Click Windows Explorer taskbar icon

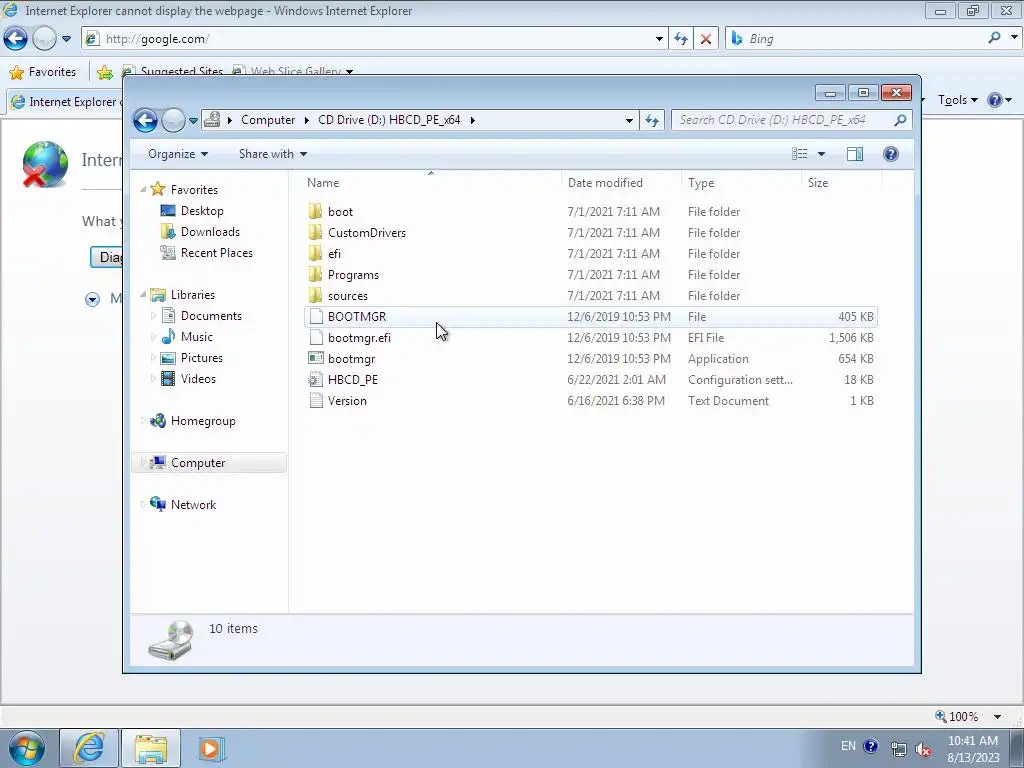(x=151, y=748)
